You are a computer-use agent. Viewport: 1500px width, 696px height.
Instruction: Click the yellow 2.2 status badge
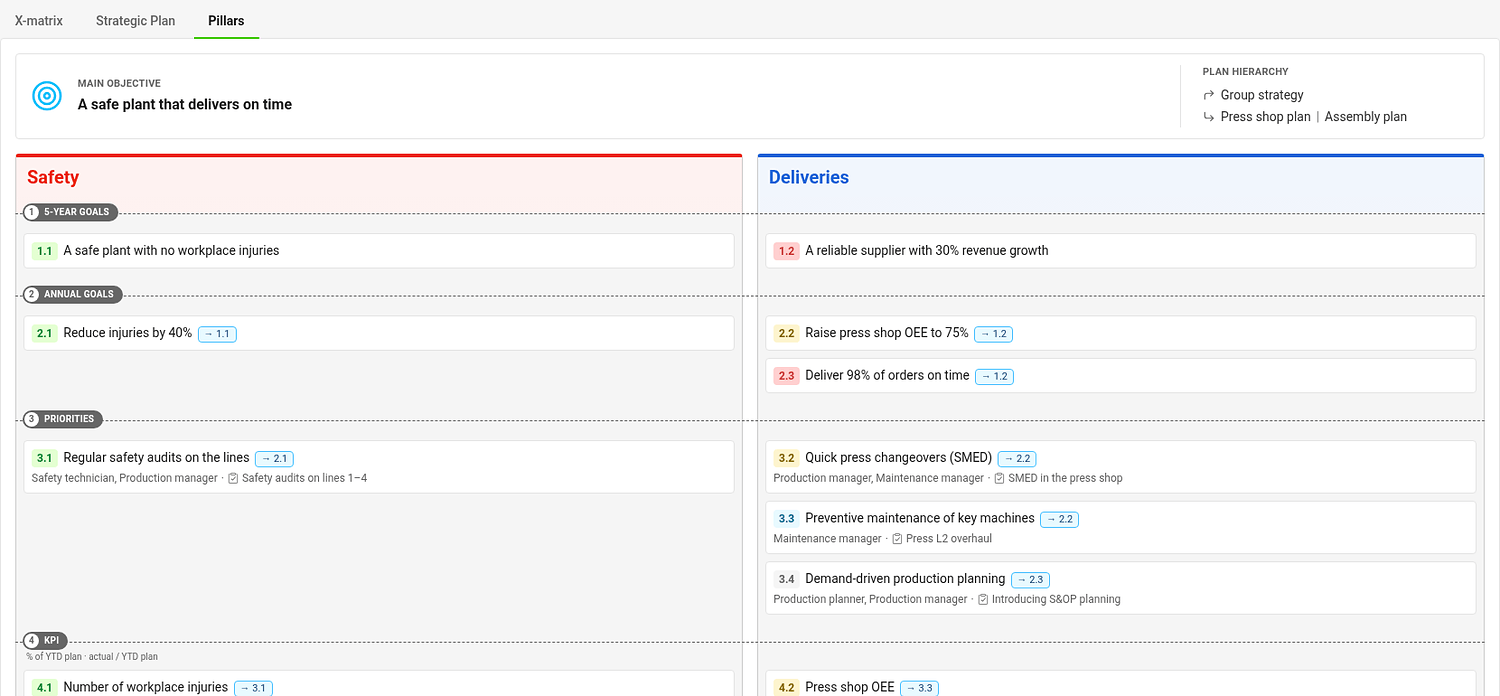click(787, 333)
